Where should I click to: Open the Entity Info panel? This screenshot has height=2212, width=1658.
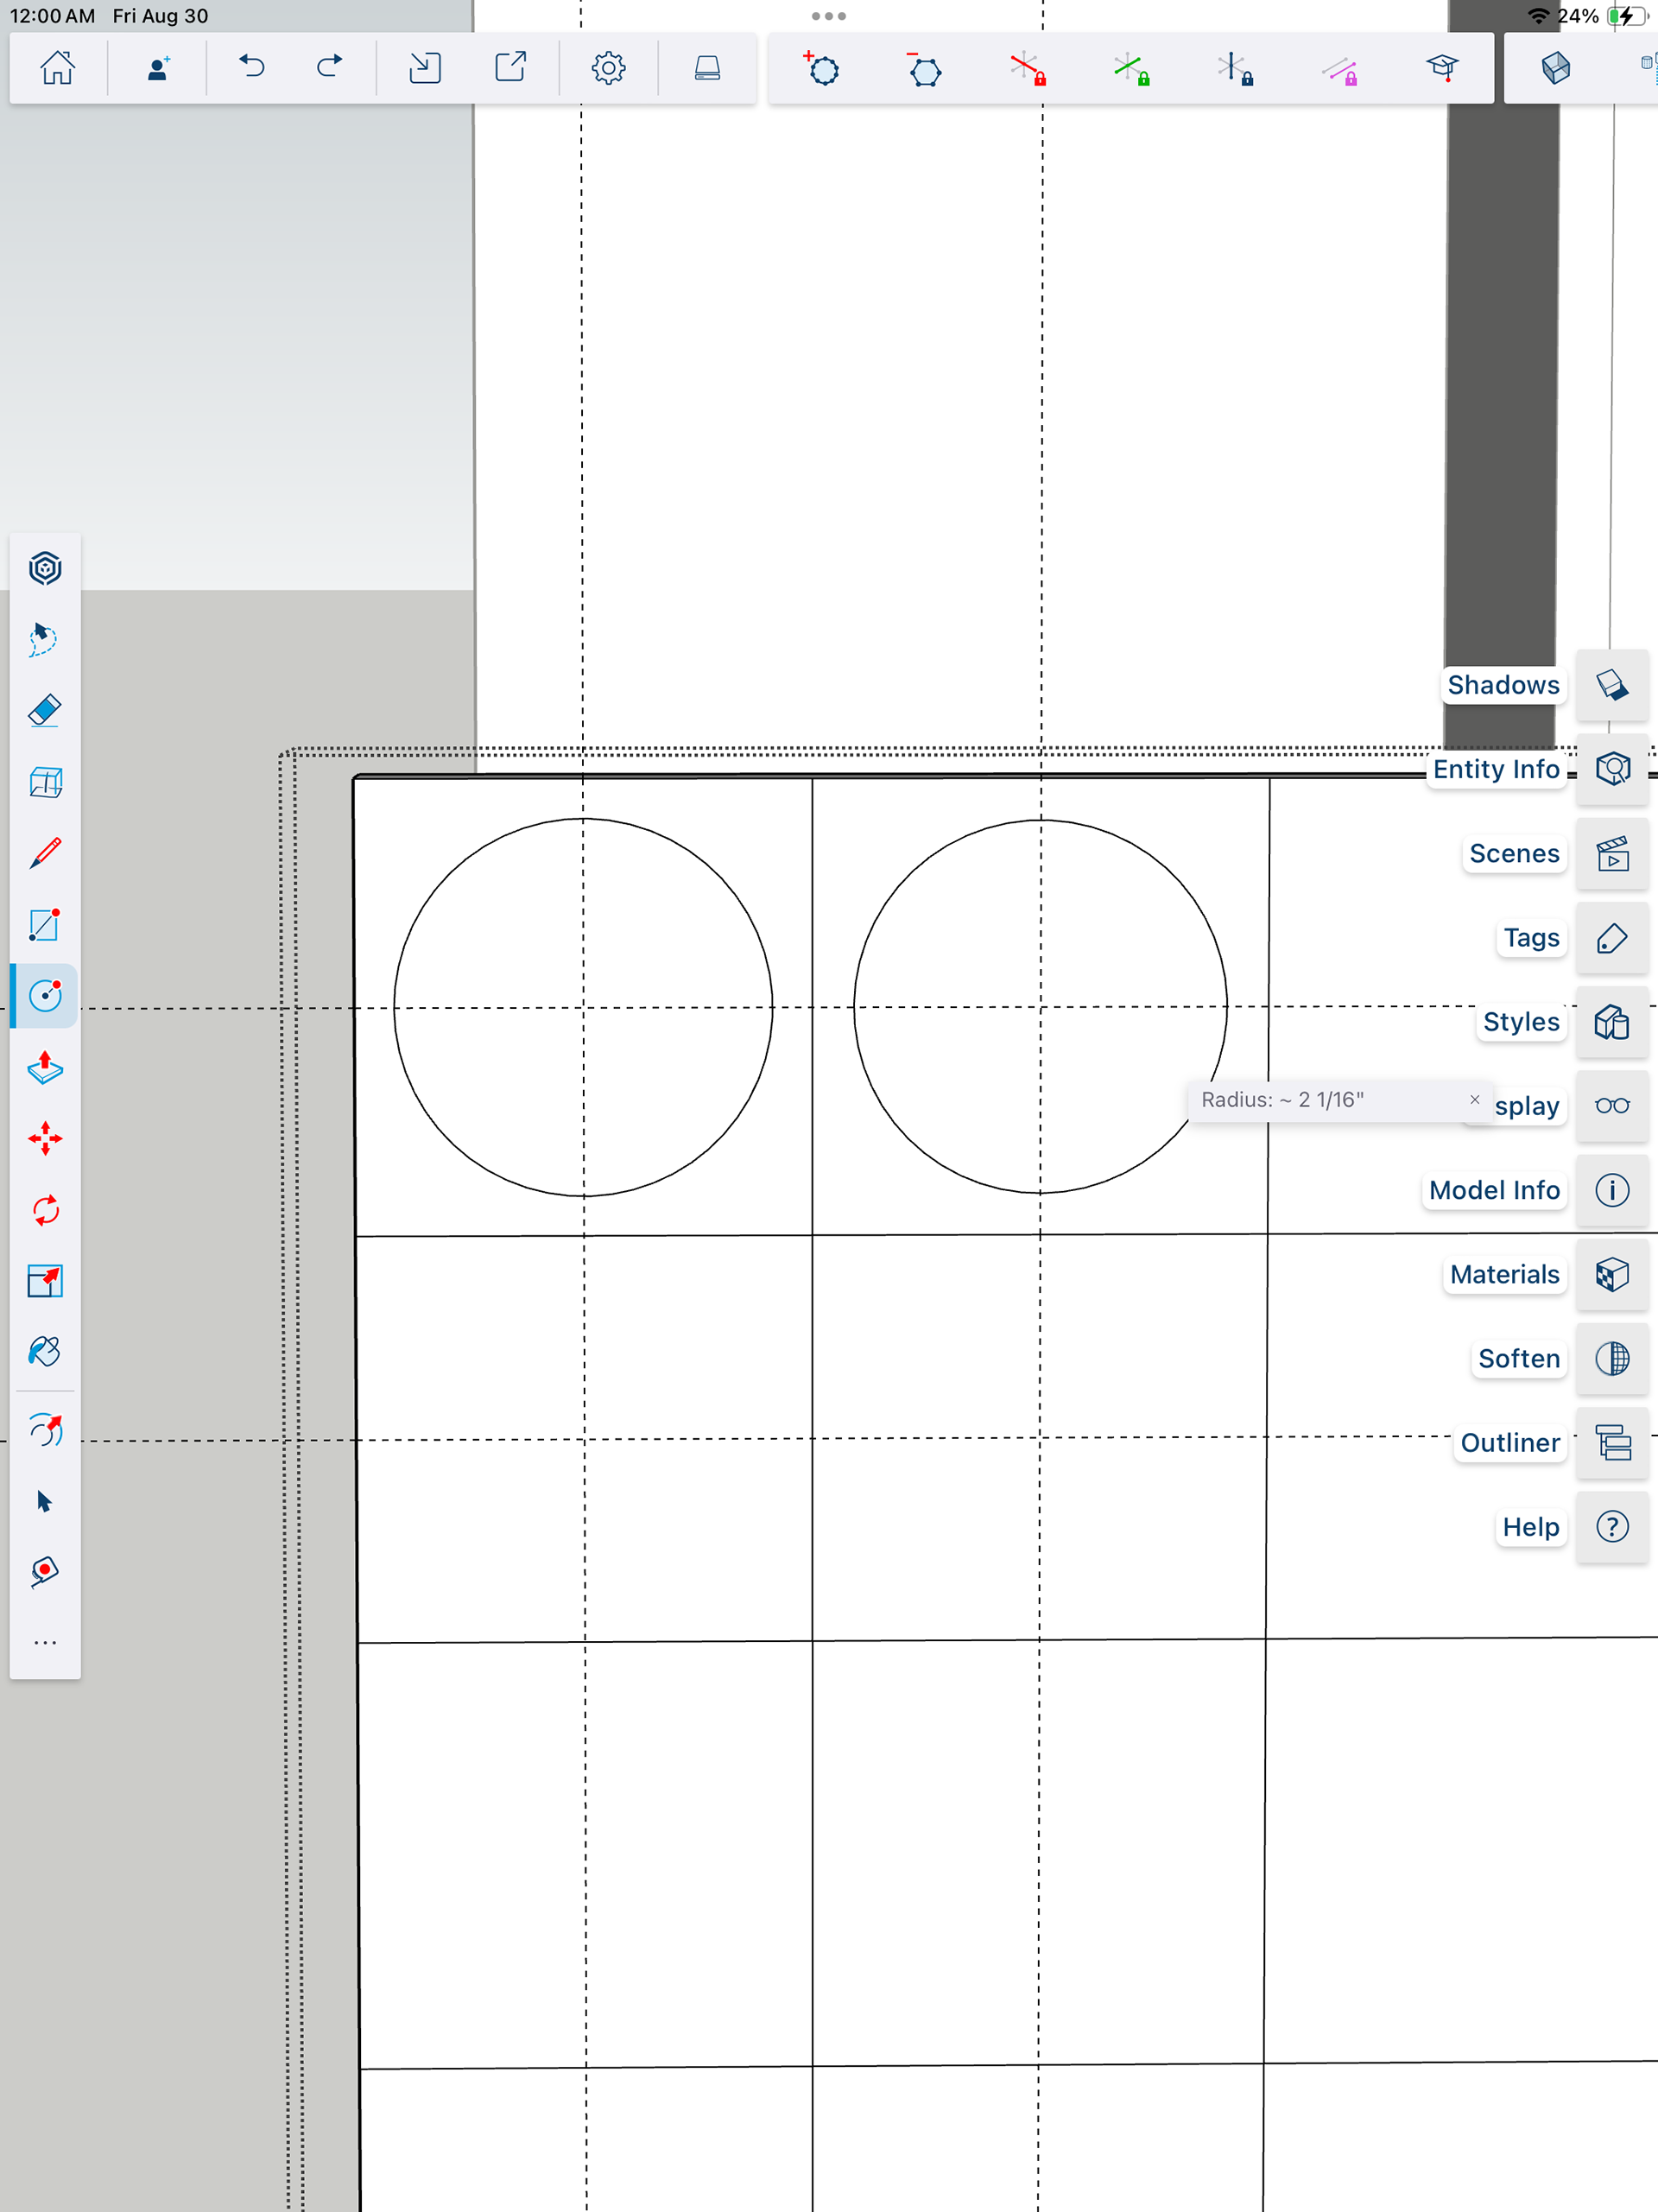coord(1611,769)
